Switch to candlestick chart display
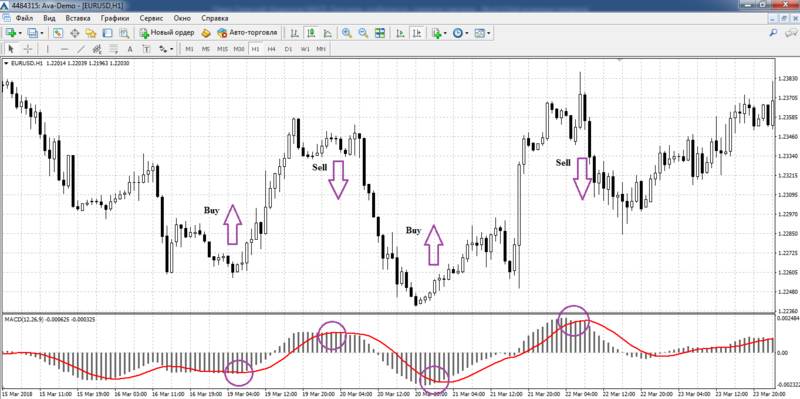Image resolution: width=800 pixels, height=399 pixels. 311,33
